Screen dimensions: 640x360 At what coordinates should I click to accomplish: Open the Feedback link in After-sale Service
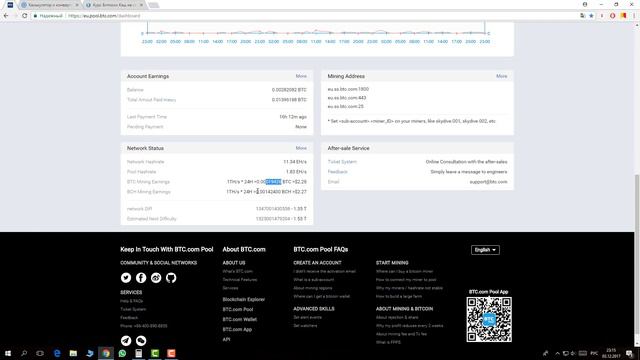tap(338, 172)
